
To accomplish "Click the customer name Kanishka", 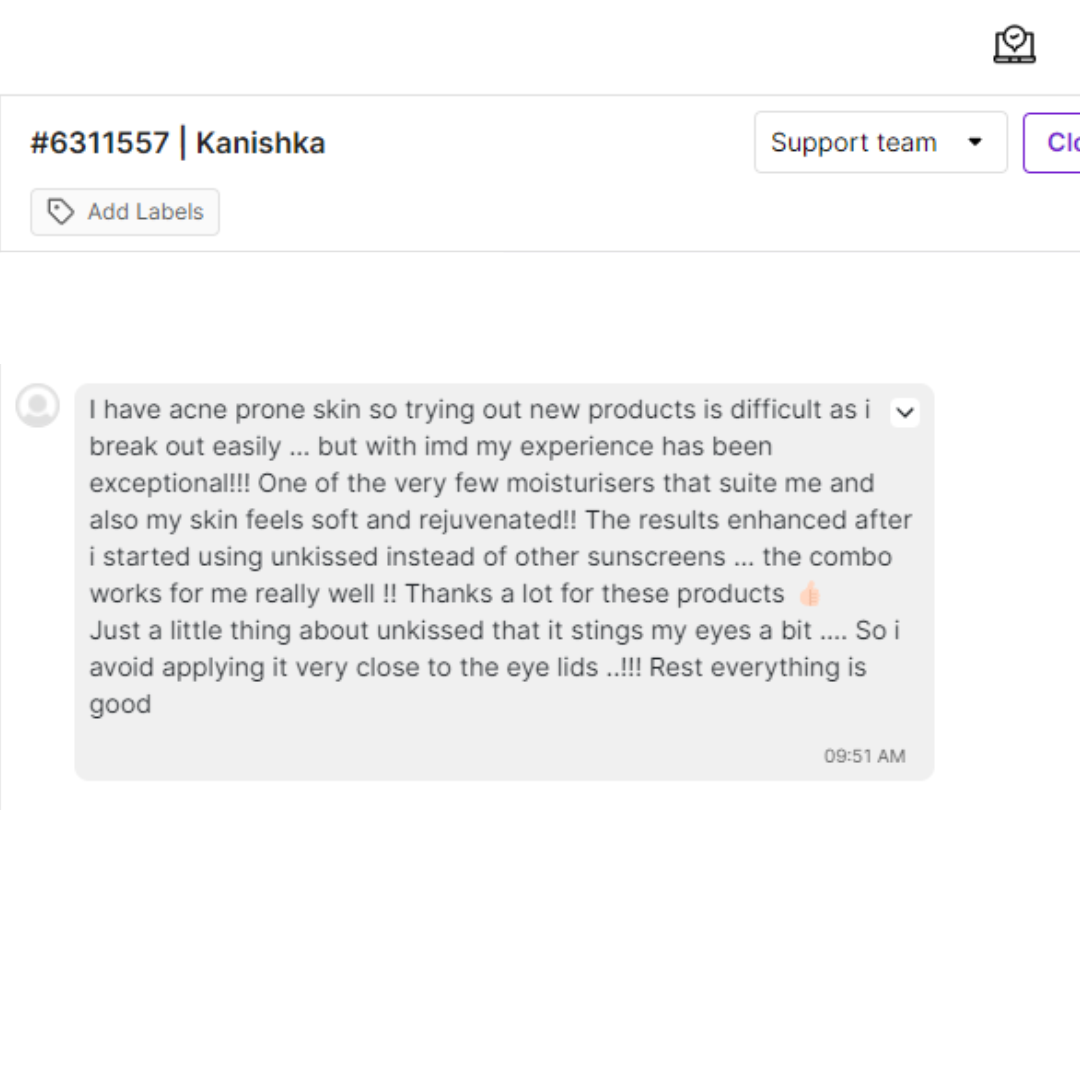I will click(x=260, y=143).
